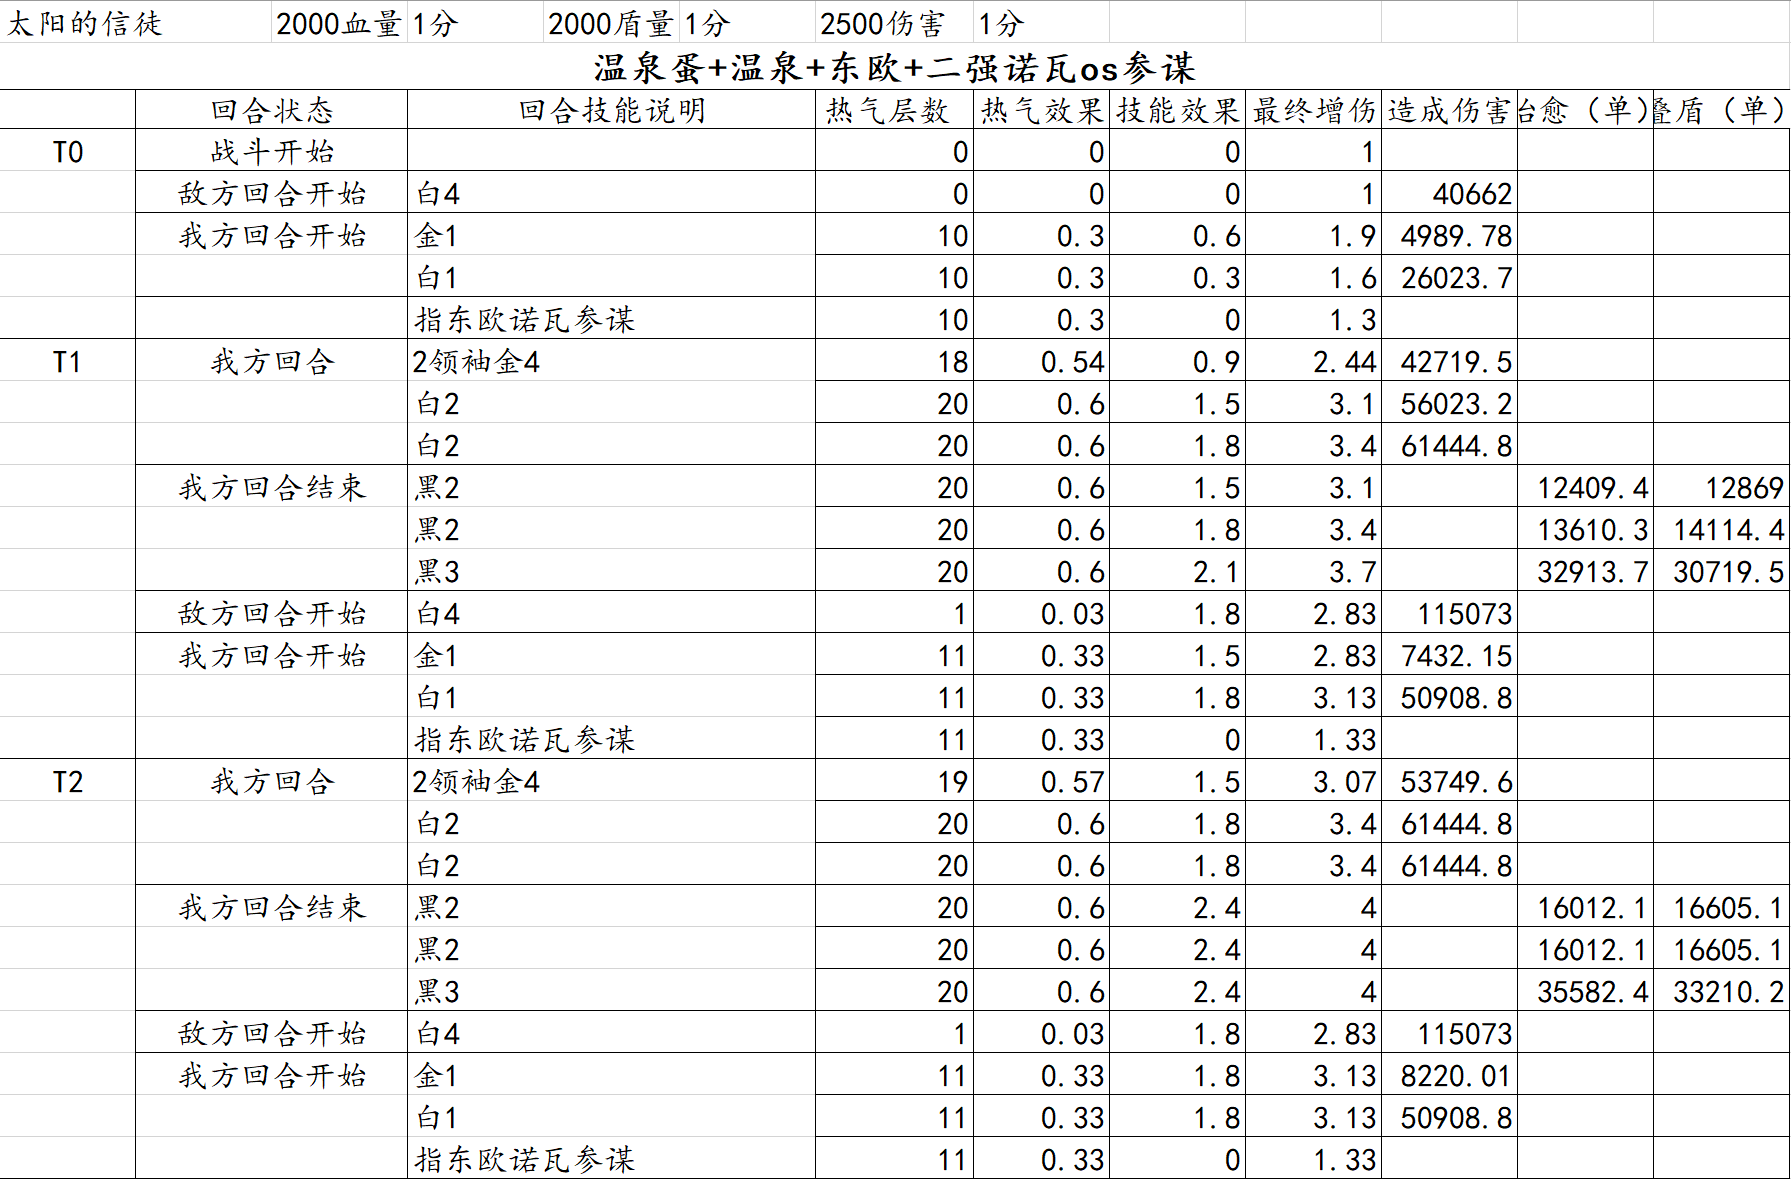Select the T0 row label

(67, 152)
